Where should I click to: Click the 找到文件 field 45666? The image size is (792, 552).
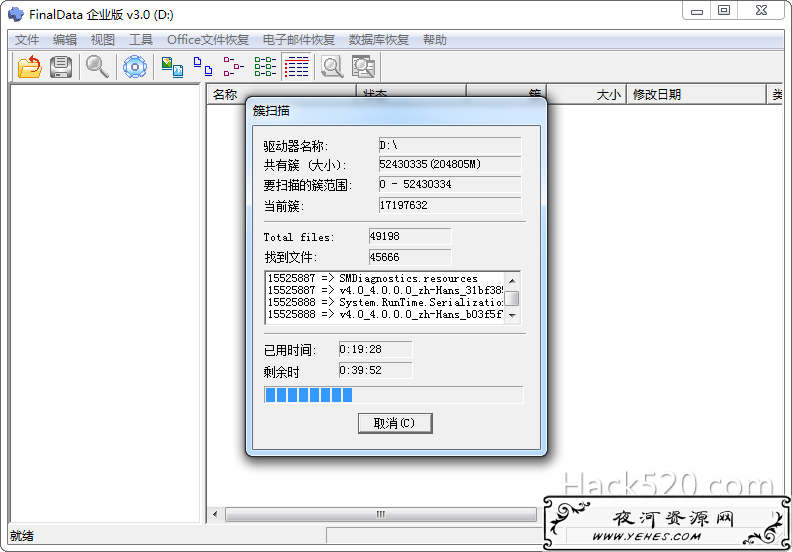[410, 257]
